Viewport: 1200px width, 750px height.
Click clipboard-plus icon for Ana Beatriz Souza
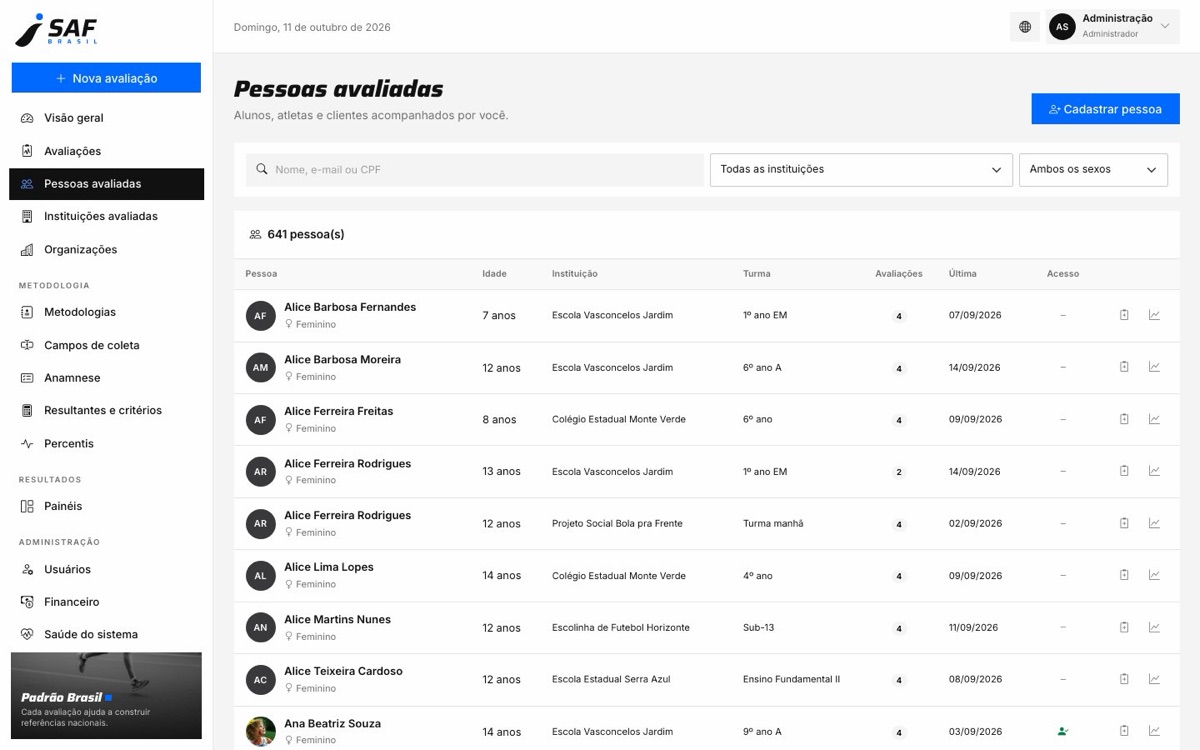tap(1124, 731)
